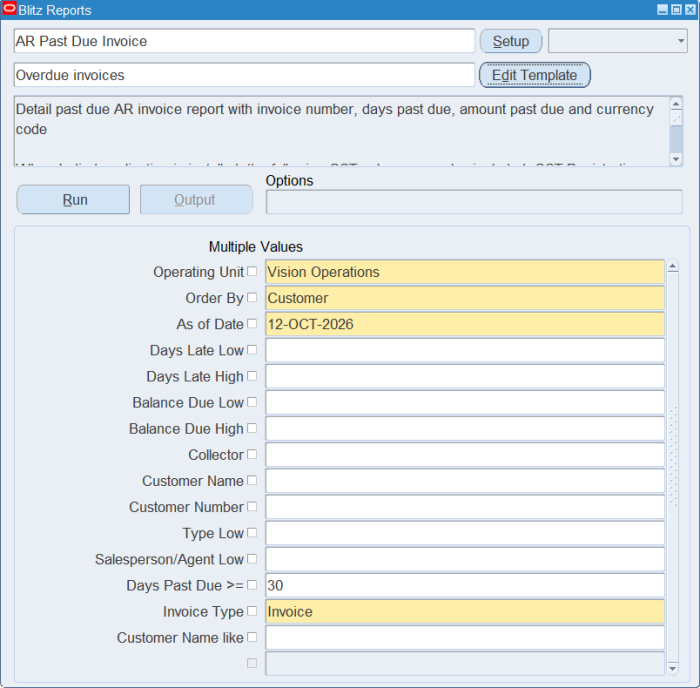The height and width of the screenshot is (688, 700).
Task: Toggle the Collector multiple values checkbox
Action: [252, 454]
